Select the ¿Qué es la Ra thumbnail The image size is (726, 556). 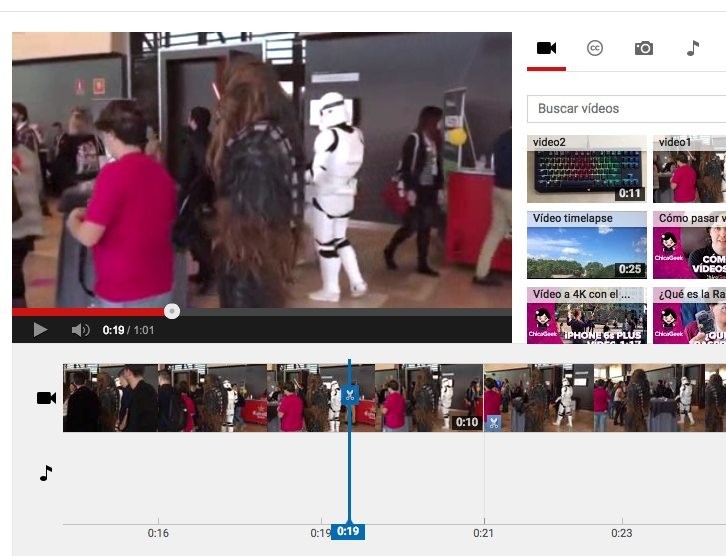click(689, 315)
